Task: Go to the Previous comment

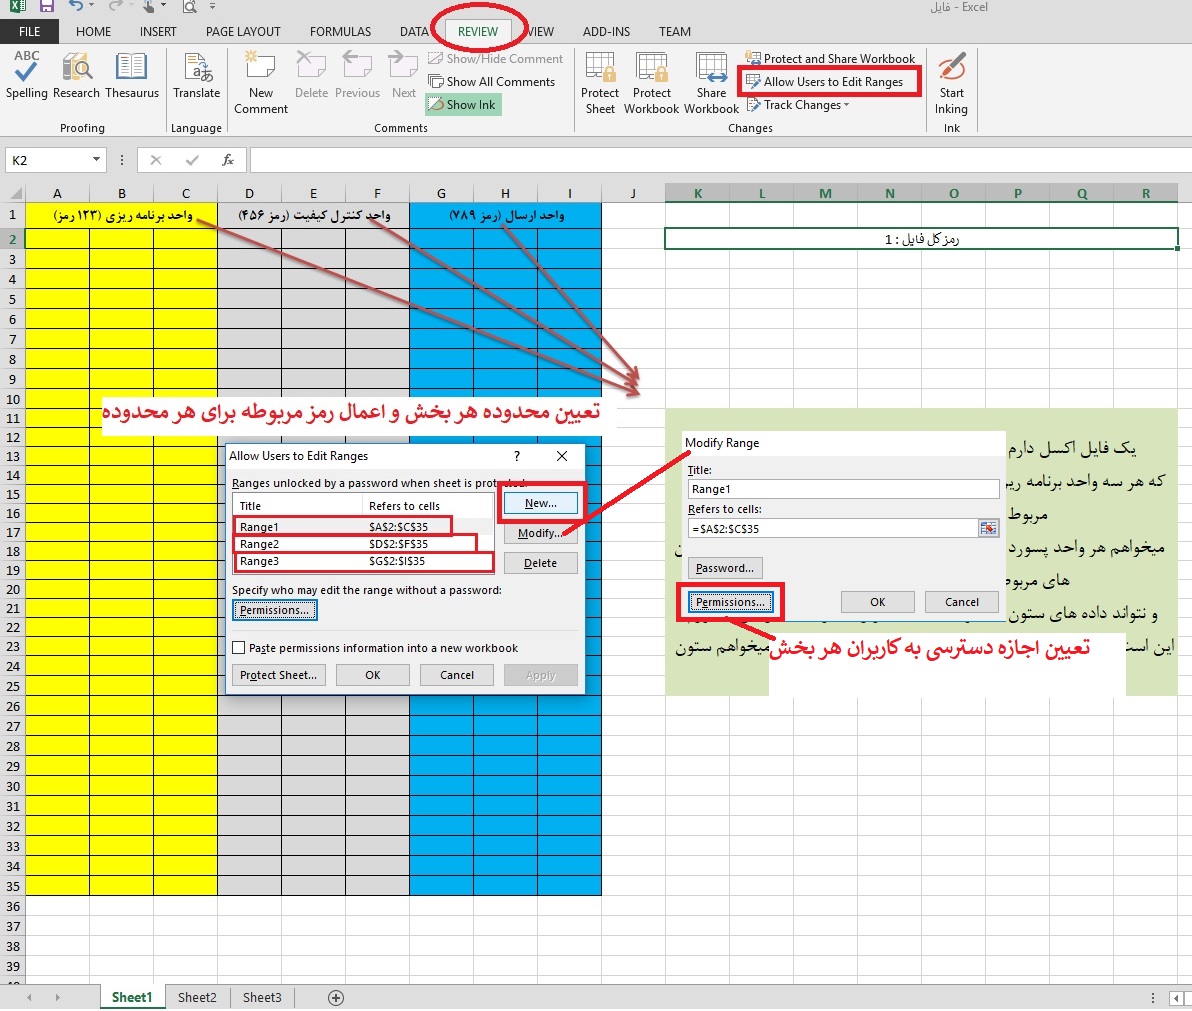Action: [357, 74]
